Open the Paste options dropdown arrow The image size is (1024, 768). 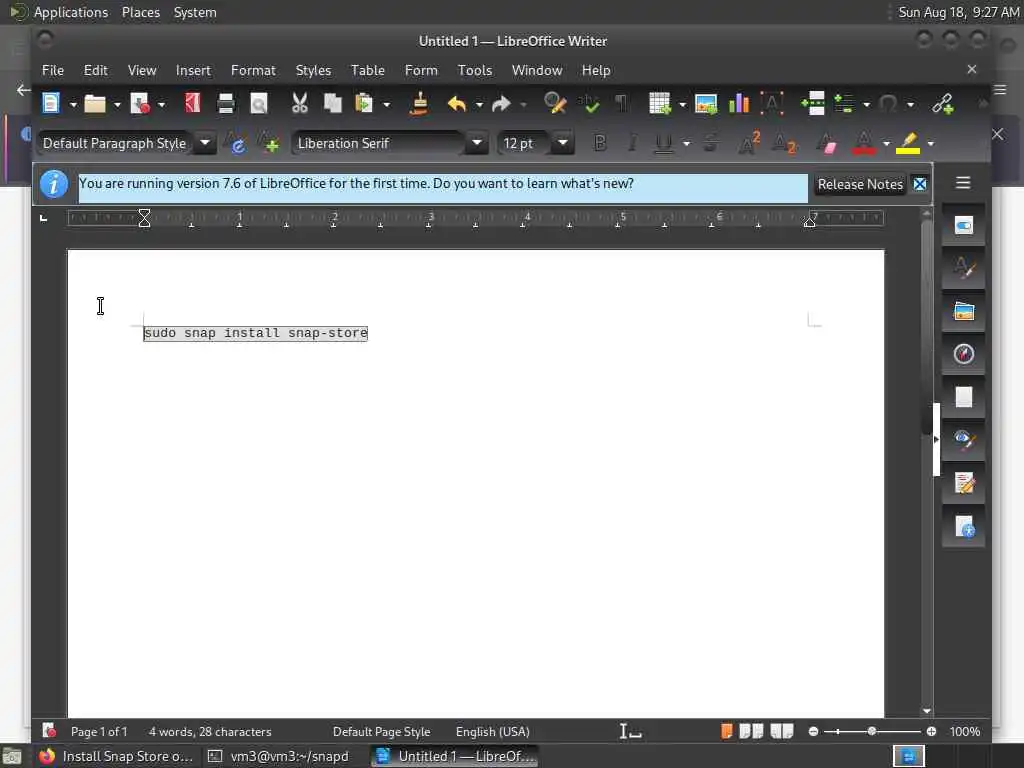coord(387,104)
